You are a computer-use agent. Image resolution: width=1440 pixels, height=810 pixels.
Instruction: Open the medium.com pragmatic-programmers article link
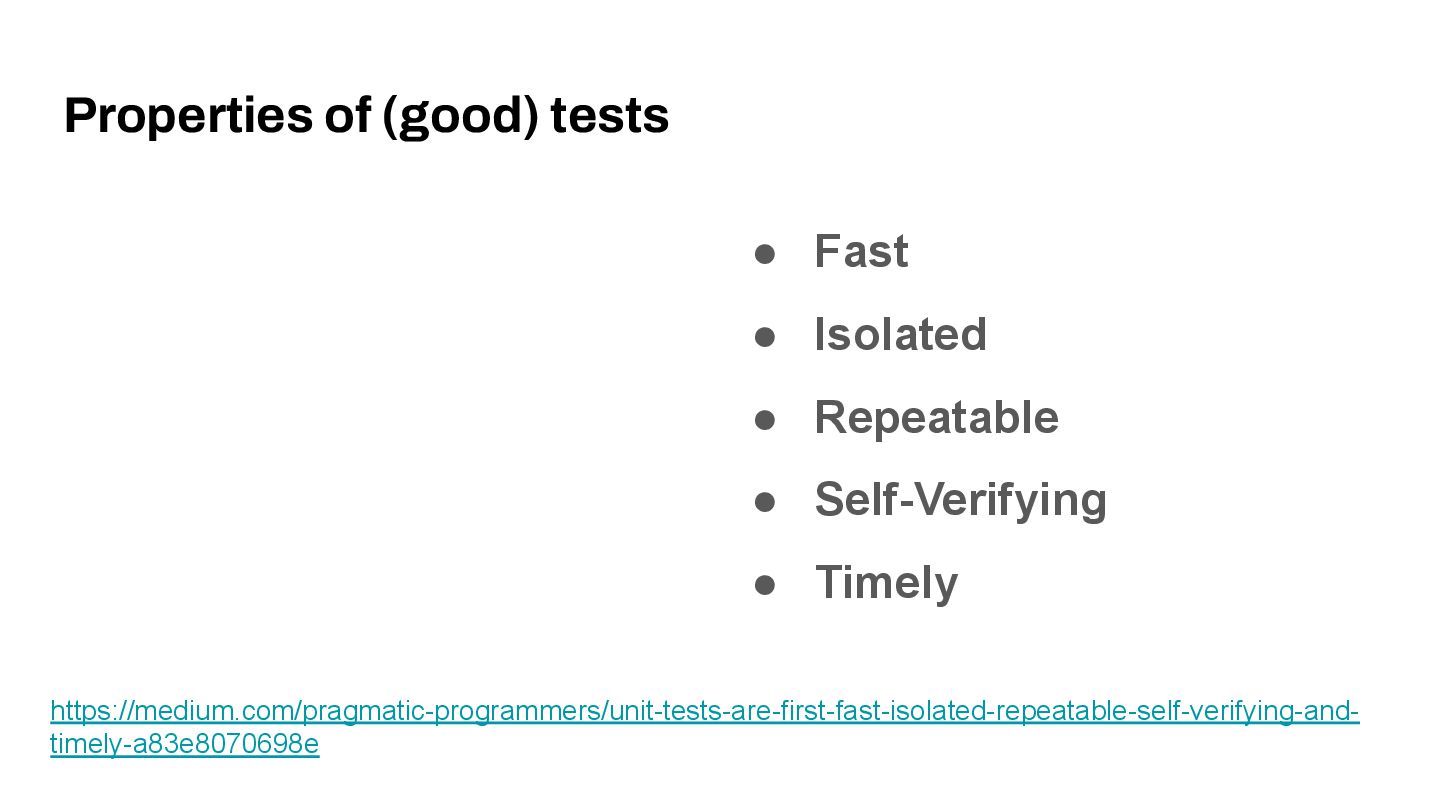(704, 712)
